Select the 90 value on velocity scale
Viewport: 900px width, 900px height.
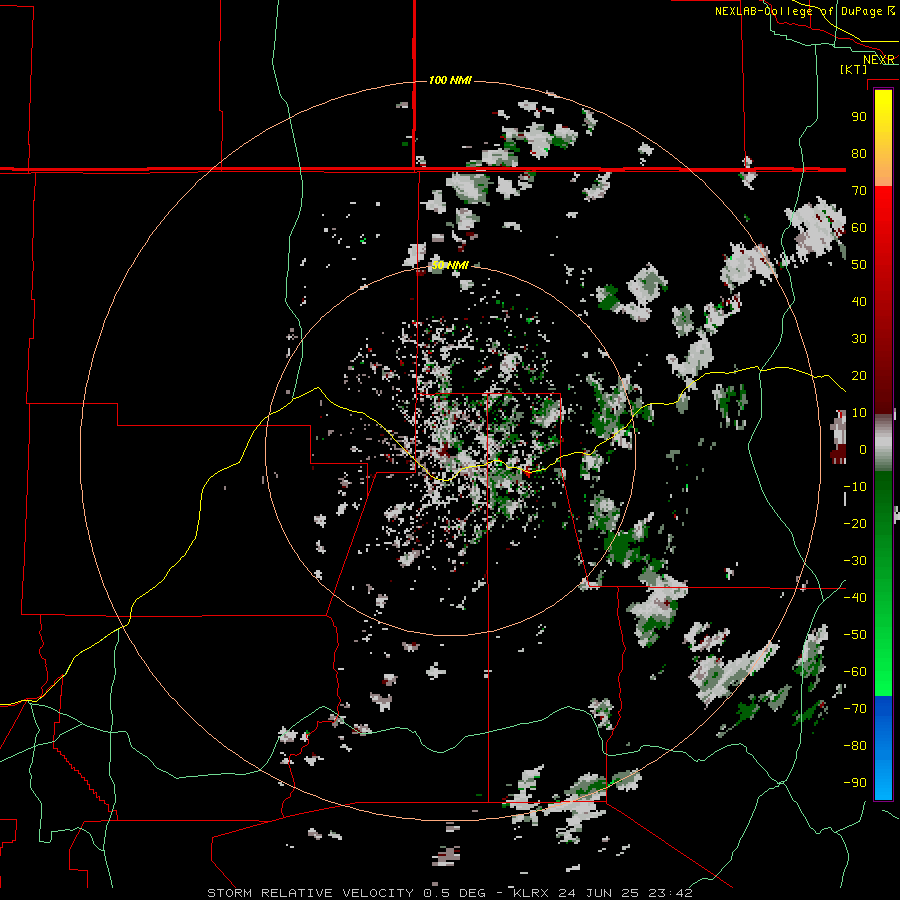click(859, 117)
